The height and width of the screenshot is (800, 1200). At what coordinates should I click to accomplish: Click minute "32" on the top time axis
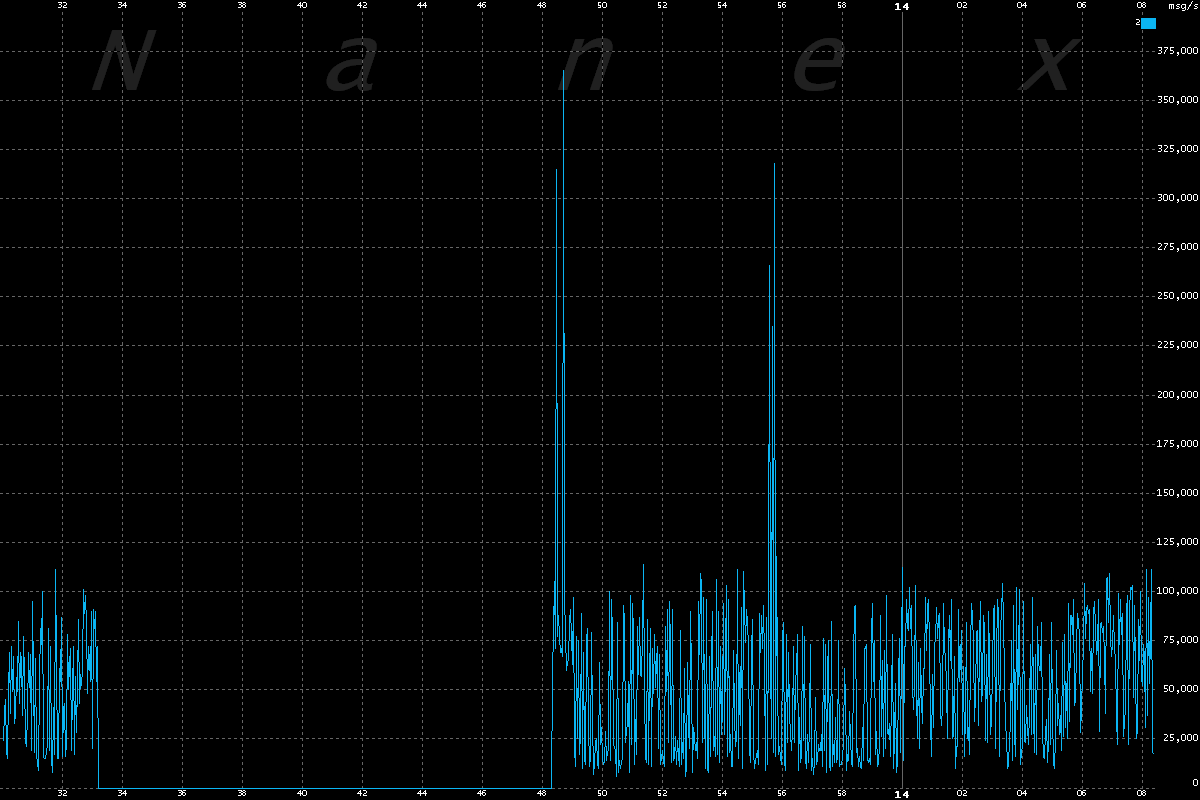62,6
